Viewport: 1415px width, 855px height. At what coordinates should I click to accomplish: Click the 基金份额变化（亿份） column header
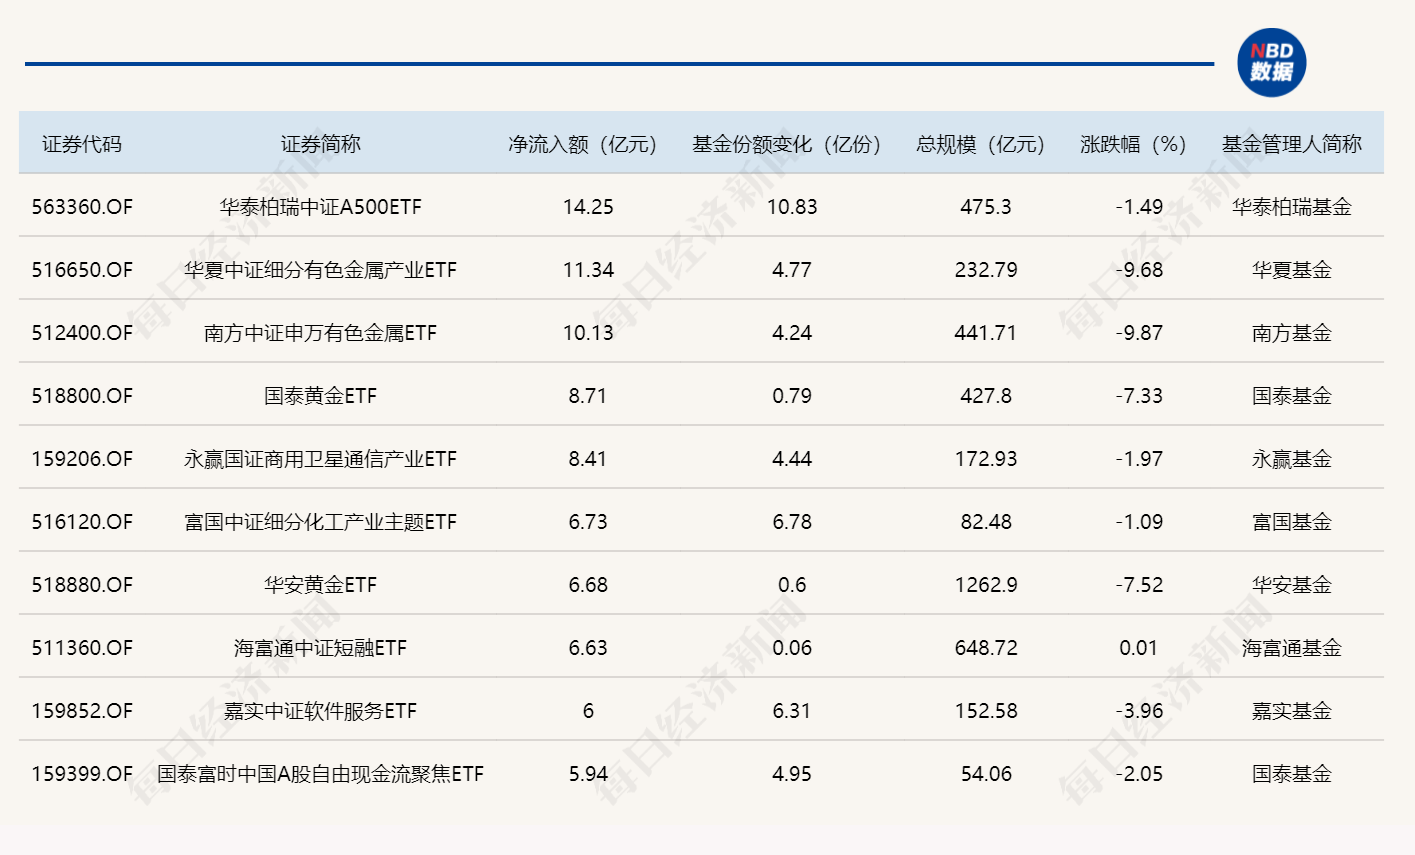tap(791, 144)
